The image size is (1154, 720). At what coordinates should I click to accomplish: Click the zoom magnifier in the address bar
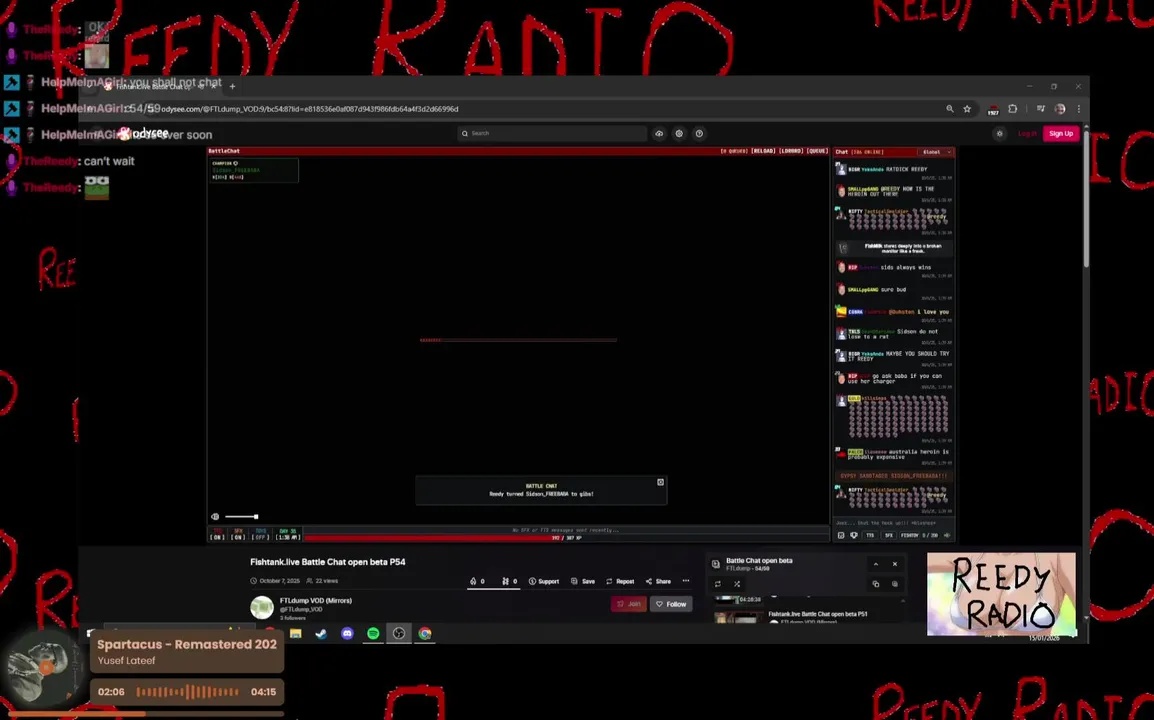click(x=949, y=109)
